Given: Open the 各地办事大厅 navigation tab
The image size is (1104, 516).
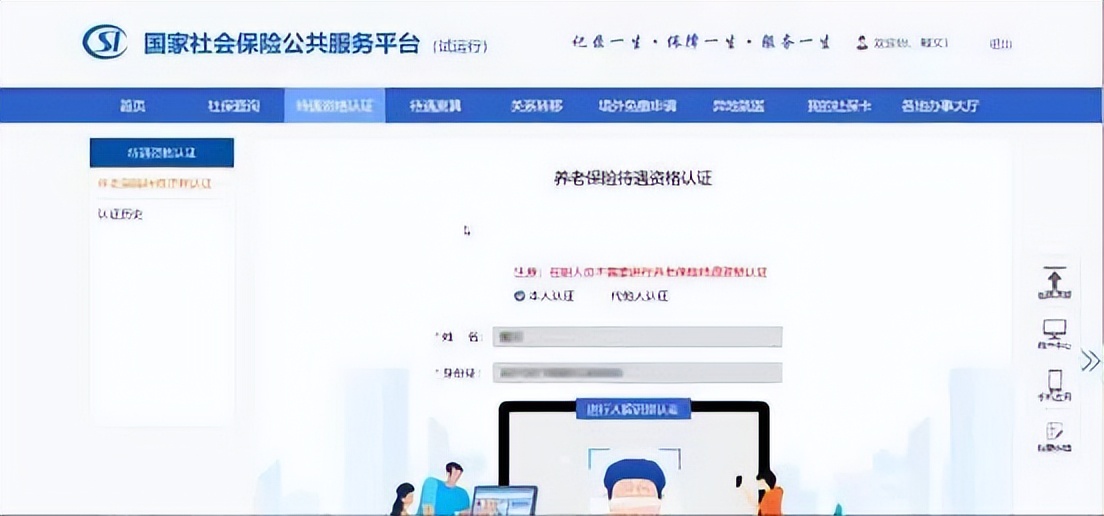Looking at the screenshot, I should coord(940,106).
